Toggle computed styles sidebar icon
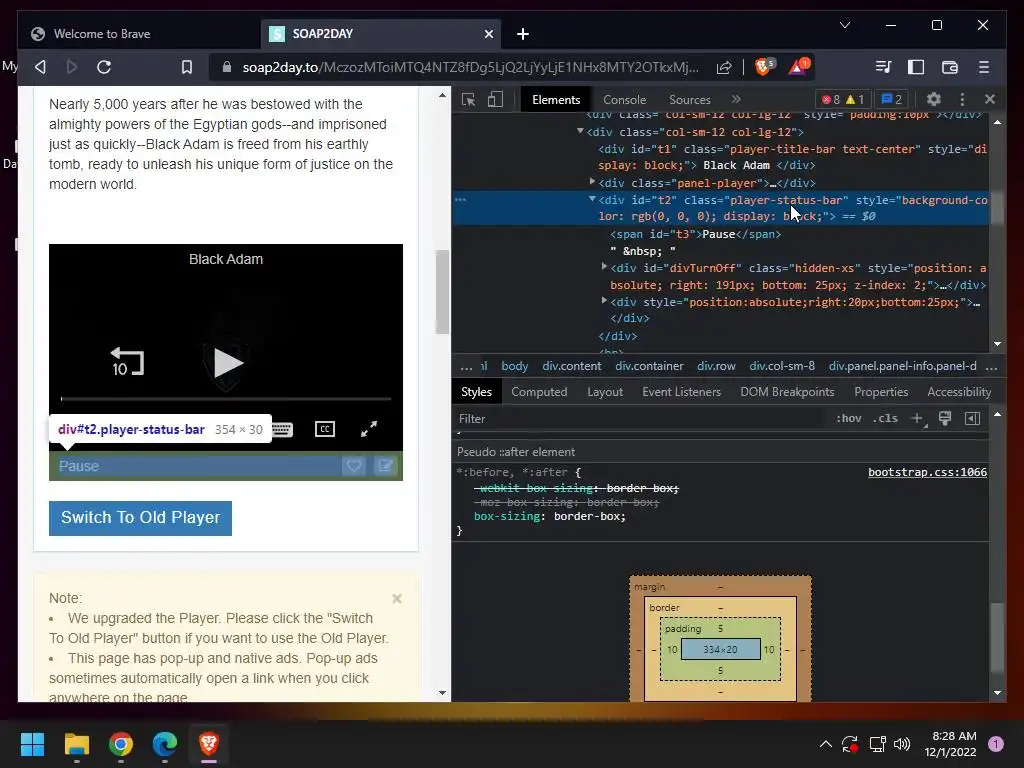This screenshot has width=1024, height=768. [x=972, y=419]
